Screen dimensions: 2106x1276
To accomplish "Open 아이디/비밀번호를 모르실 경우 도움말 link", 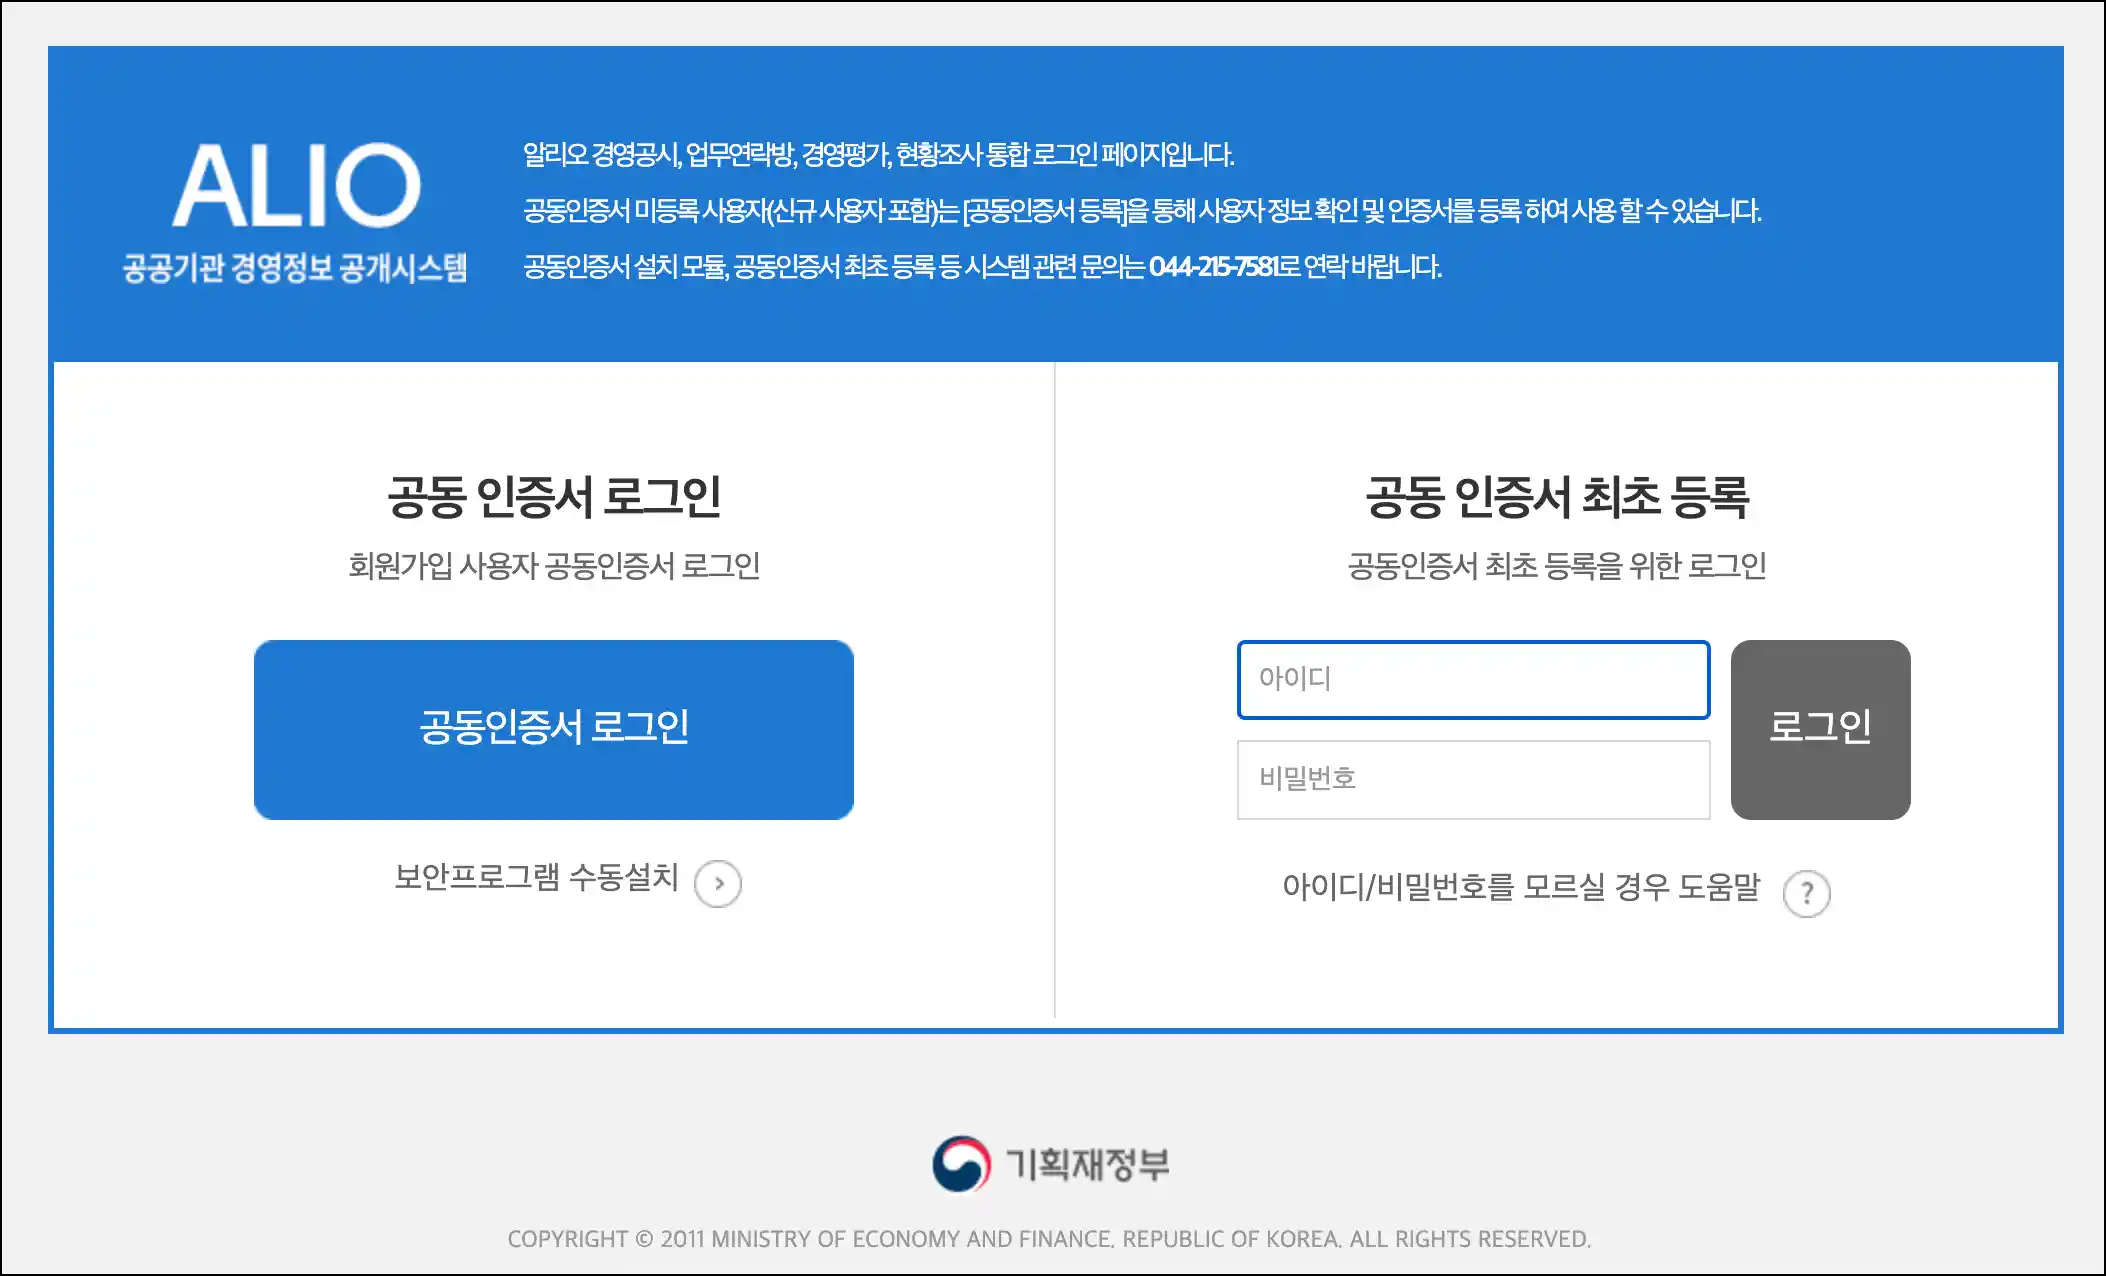I will [x=1521, y=888].
